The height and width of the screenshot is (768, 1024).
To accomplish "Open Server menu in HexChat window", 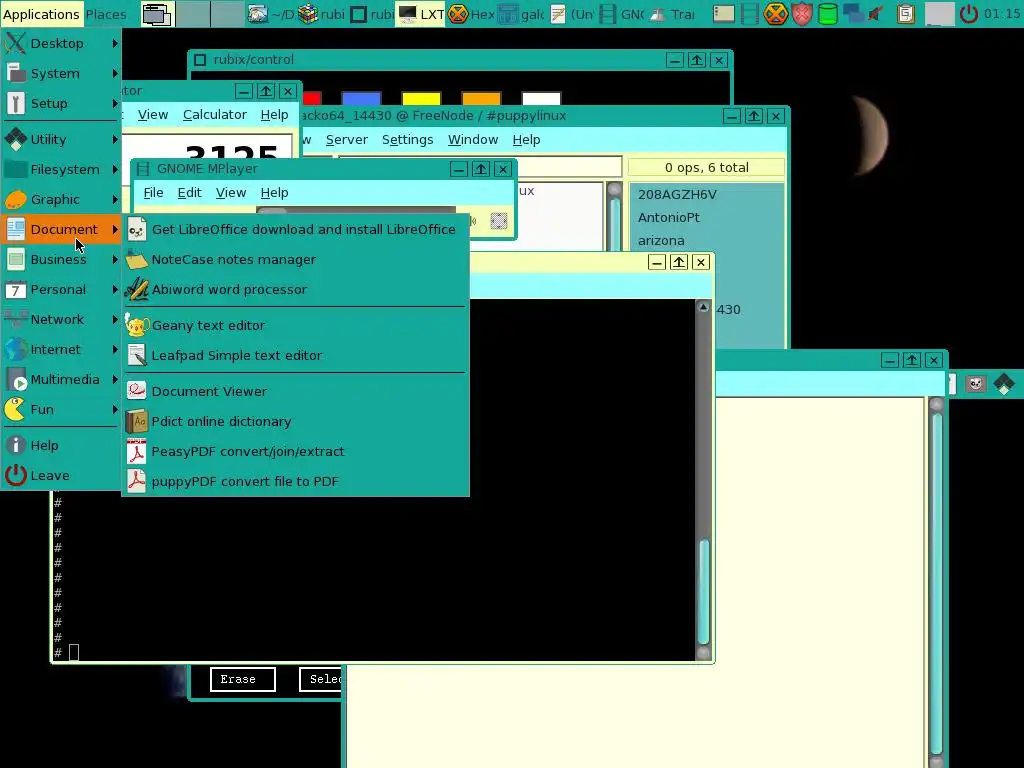I will 346,140.
